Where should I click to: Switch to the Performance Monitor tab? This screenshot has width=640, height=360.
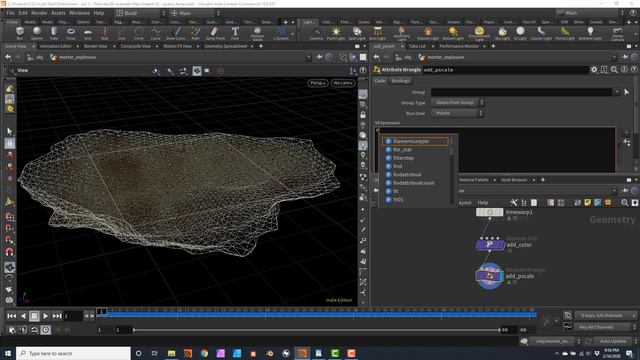click(x=459, y=46)
